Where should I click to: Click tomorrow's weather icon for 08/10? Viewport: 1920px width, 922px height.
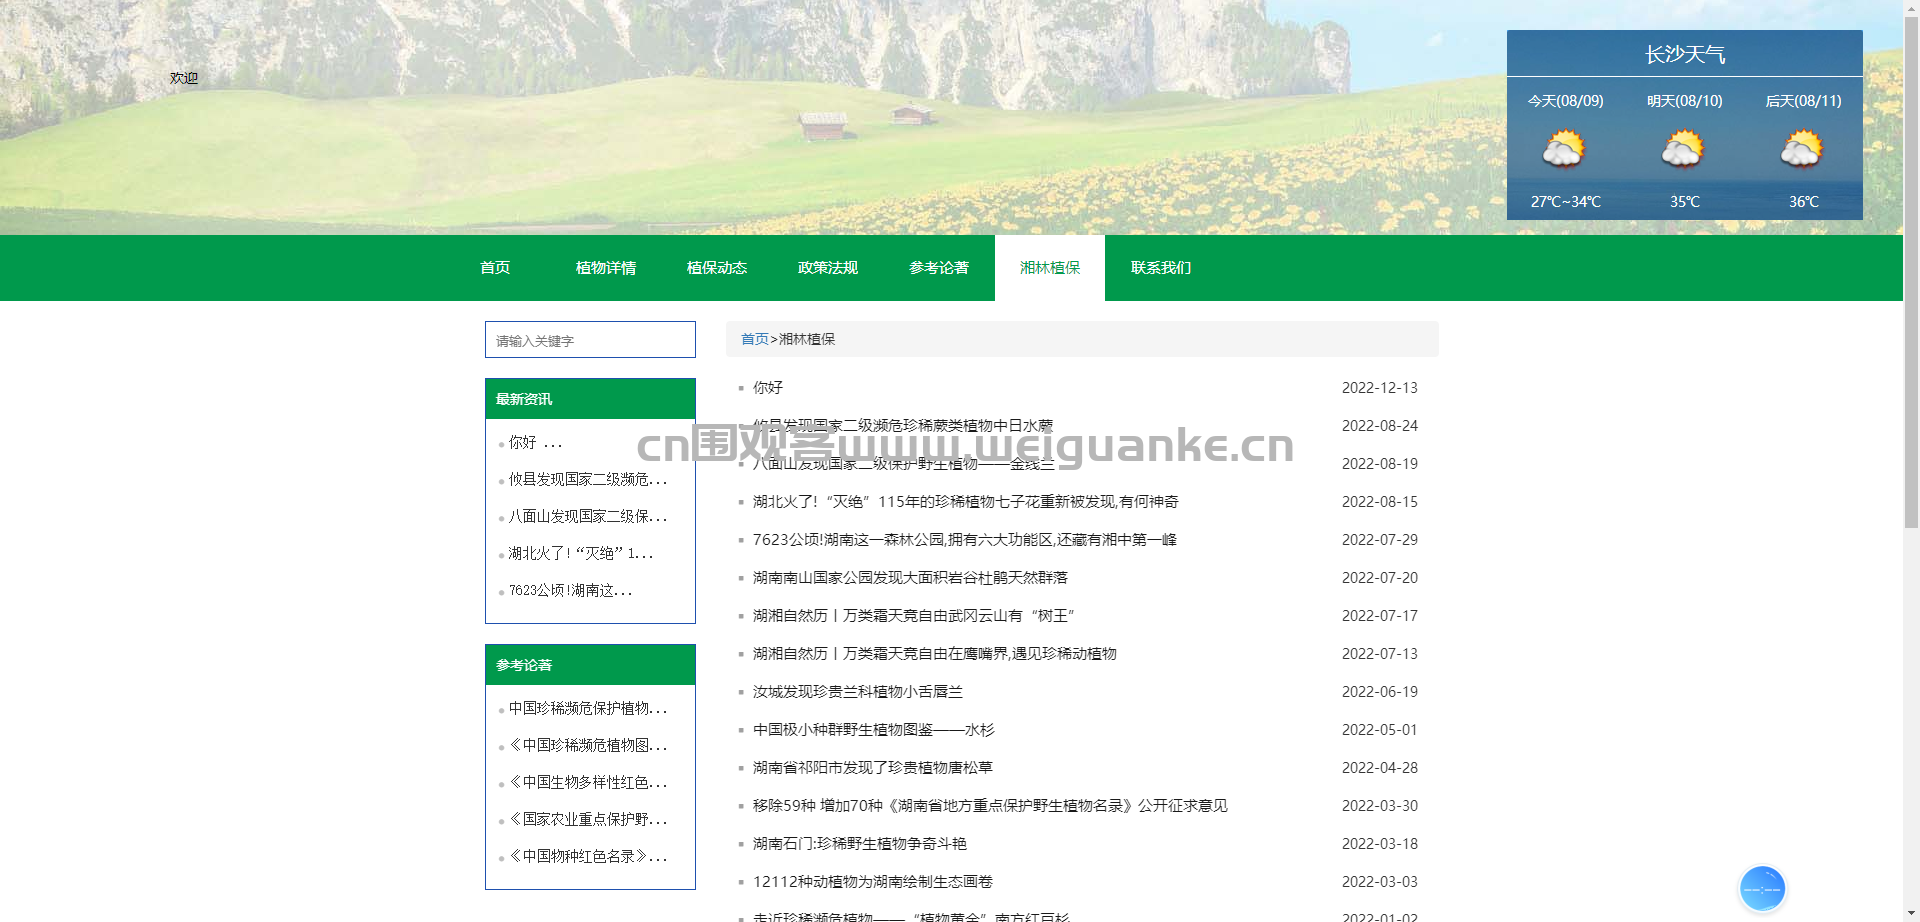tap(1683, 150)
